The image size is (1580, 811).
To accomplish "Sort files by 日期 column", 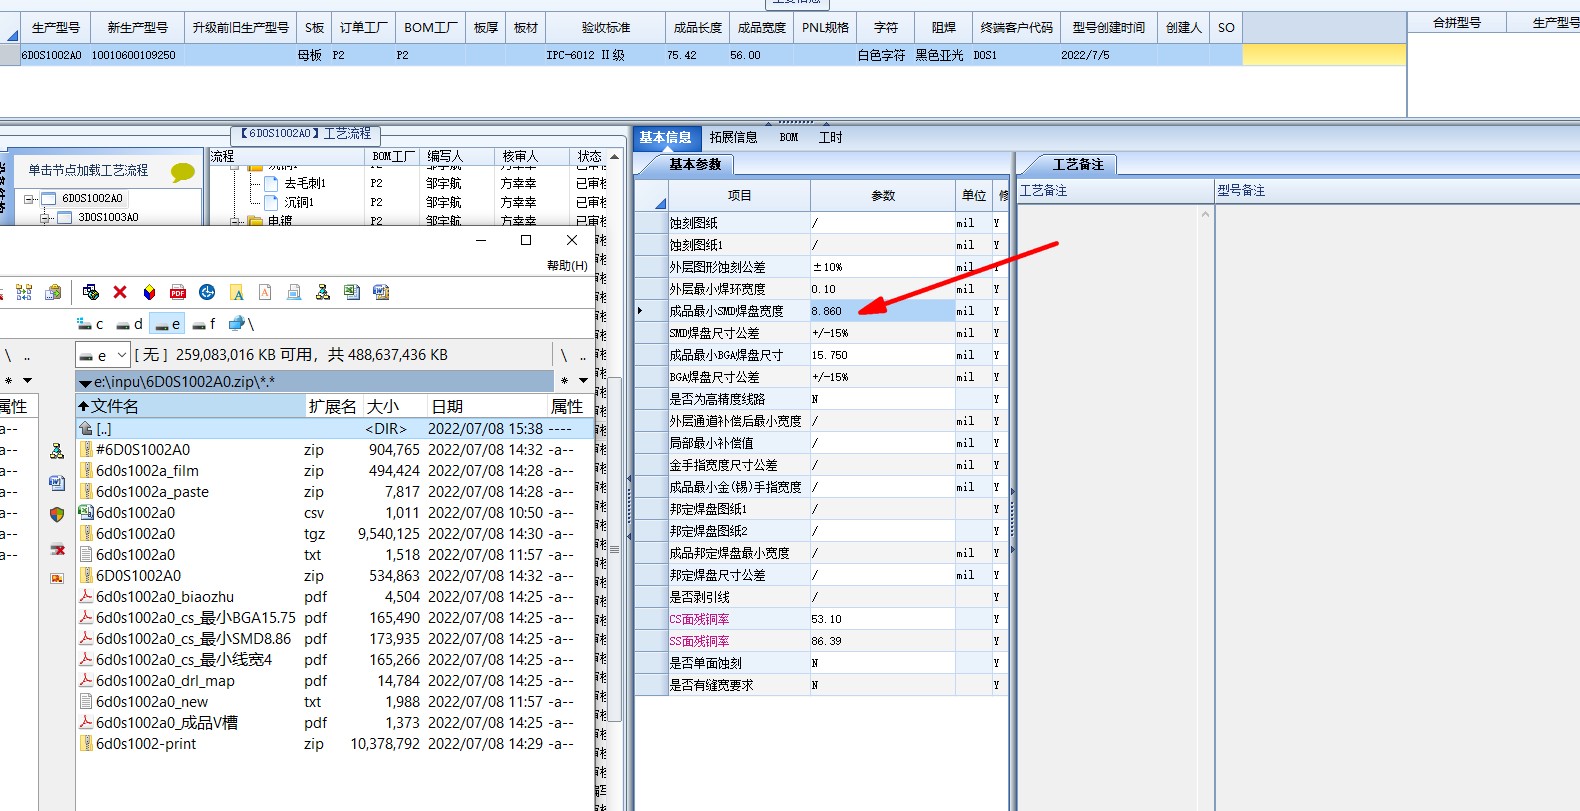I will tap(487, 406).
